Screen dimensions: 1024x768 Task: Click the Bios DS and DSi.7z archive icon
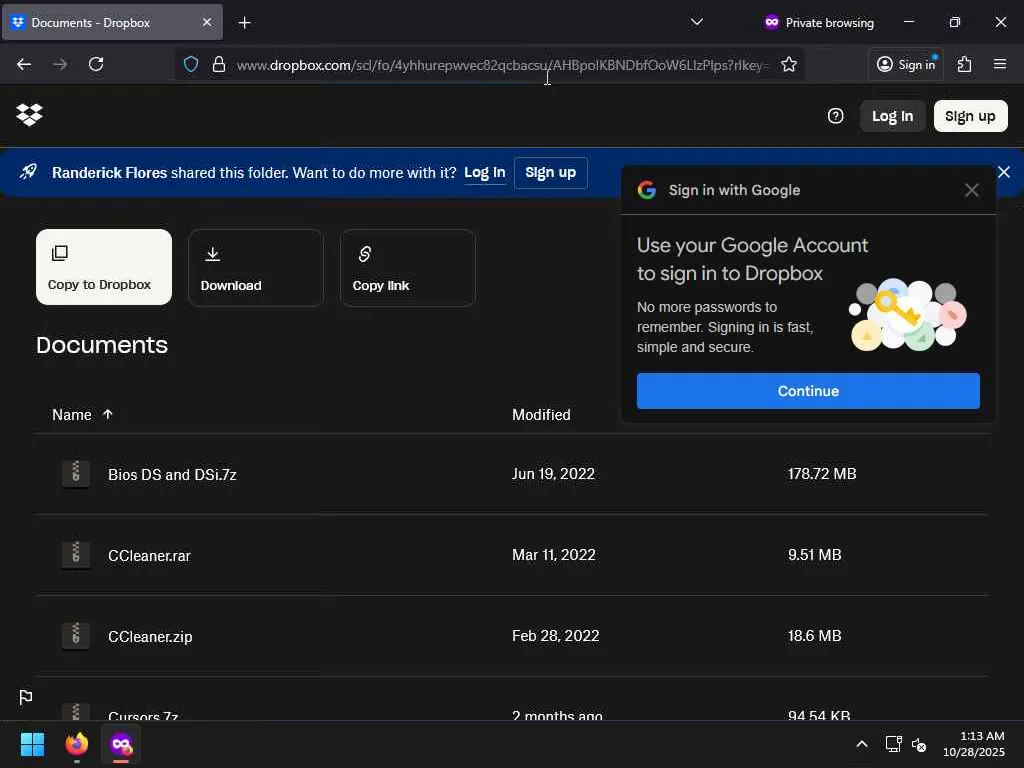click(x=76, y=473)
